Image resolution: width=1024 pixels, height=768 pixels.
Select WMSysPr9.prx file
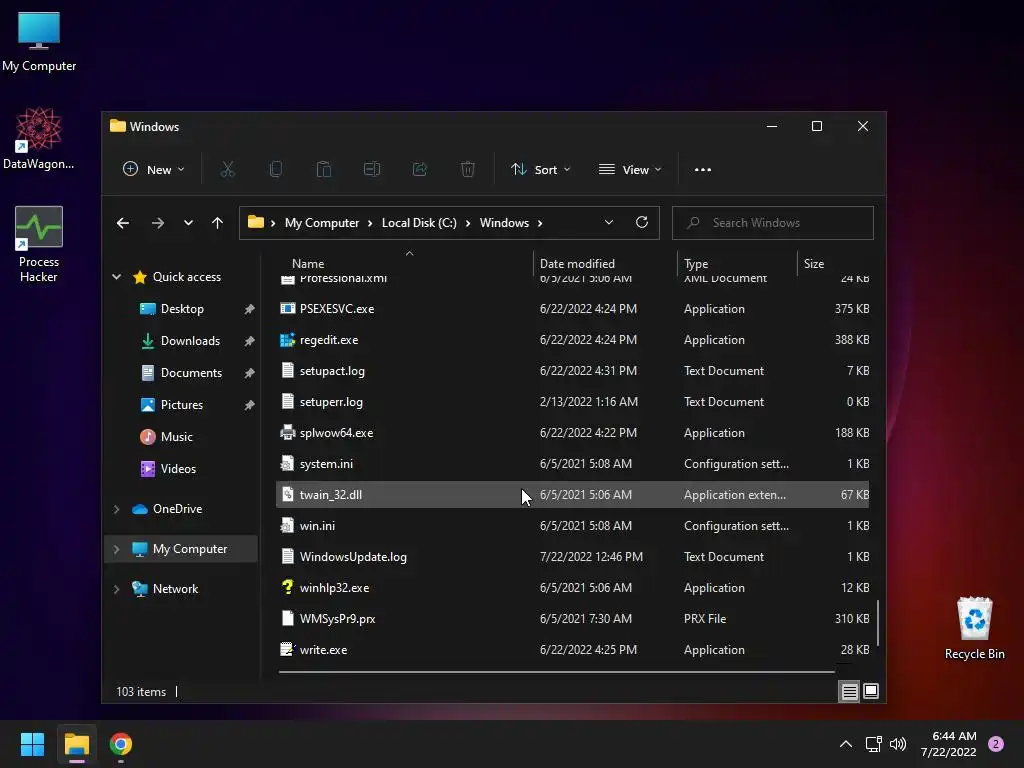573,619
